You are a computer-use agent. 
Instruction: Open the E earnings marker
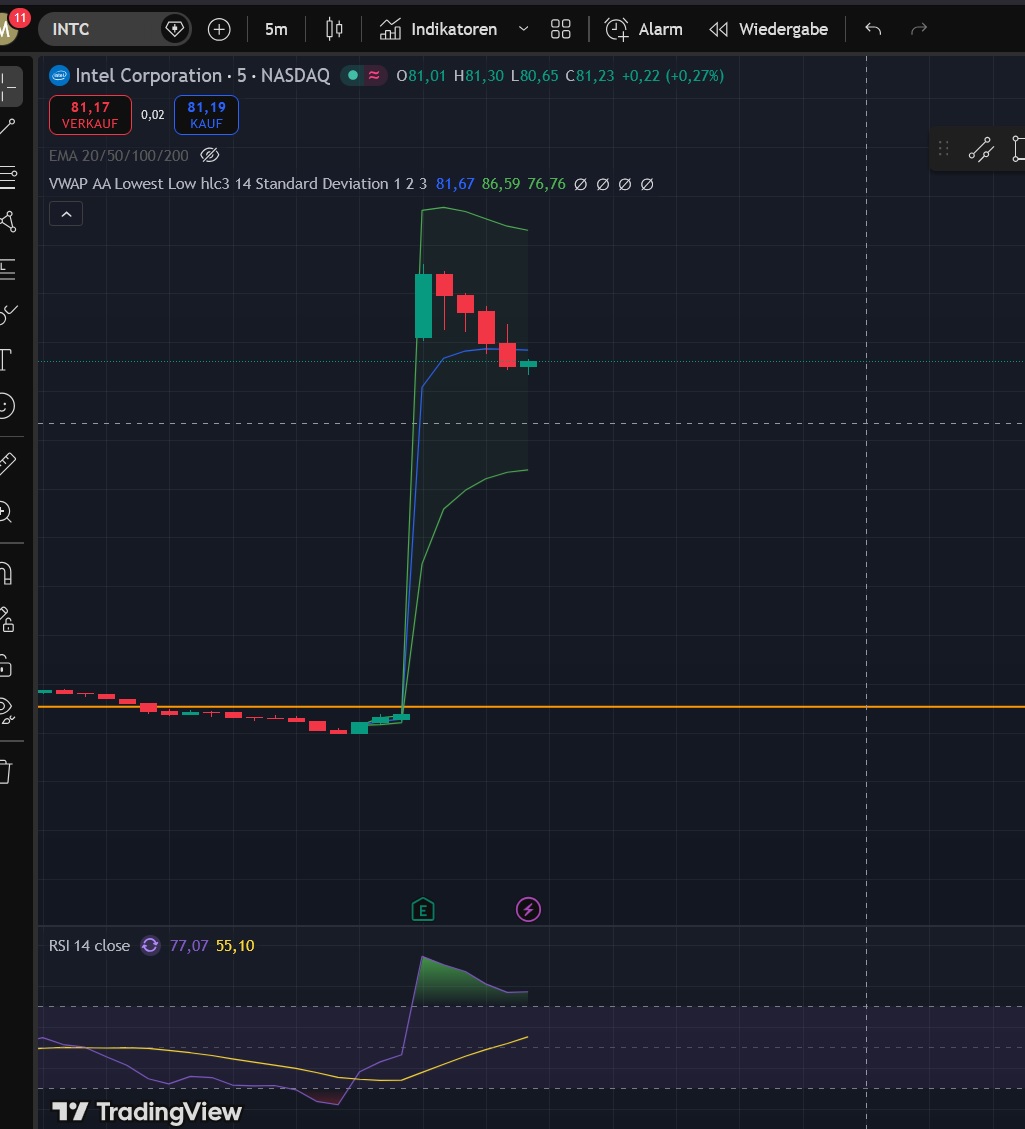pyautogui.click(x=423, y=910)
